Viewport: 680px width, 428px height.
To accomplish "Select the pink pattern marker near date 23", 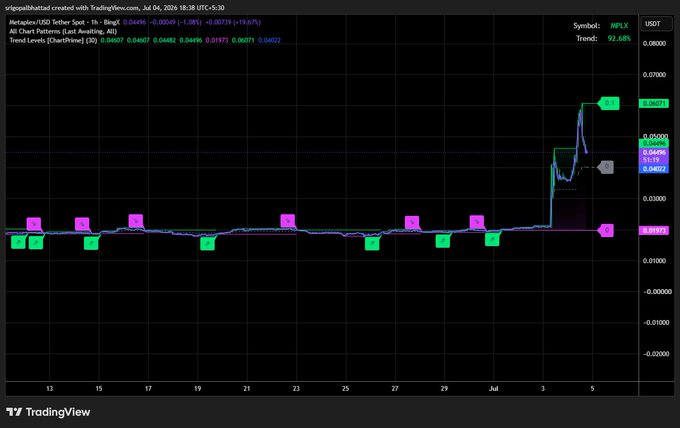I will pos(288,220).
